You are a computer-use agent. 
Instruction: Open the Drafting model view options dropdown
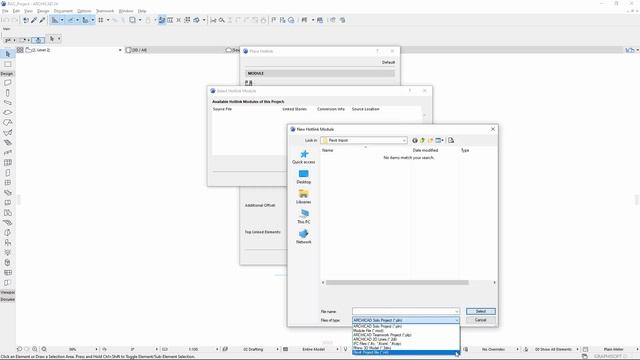(253, 349)
